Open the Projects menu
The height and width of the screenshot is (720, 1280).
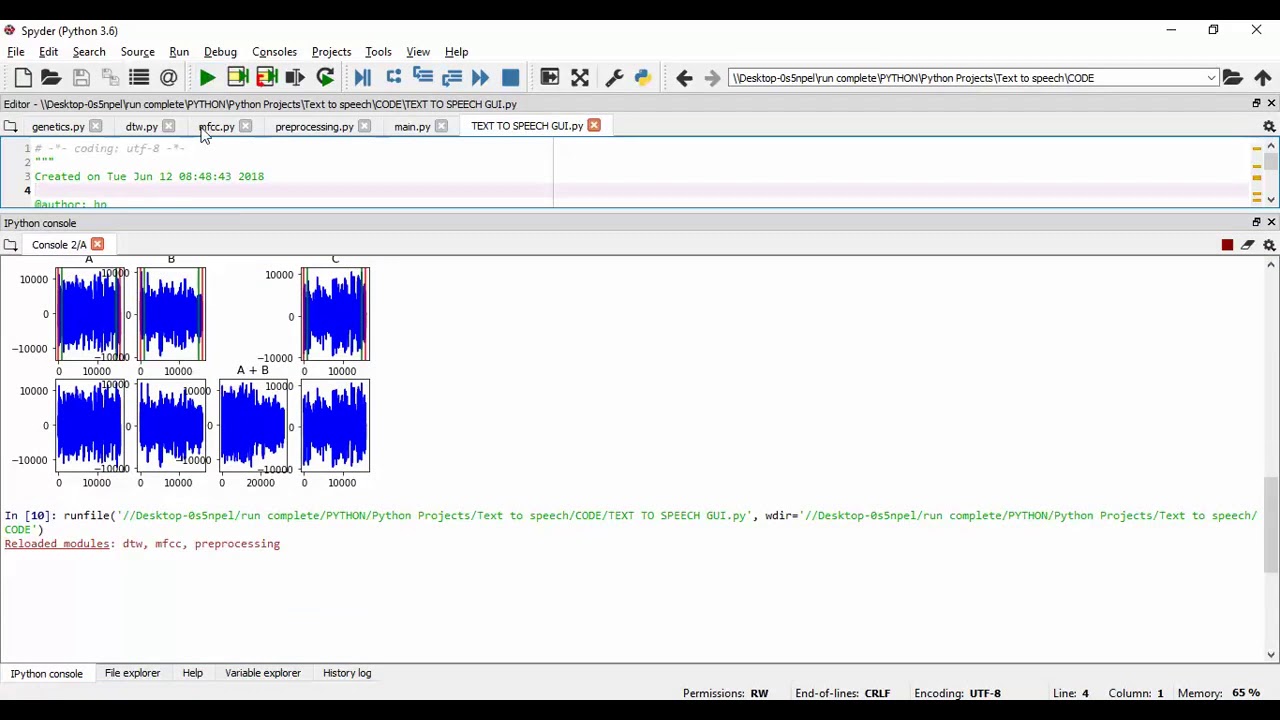click(331, 52)
